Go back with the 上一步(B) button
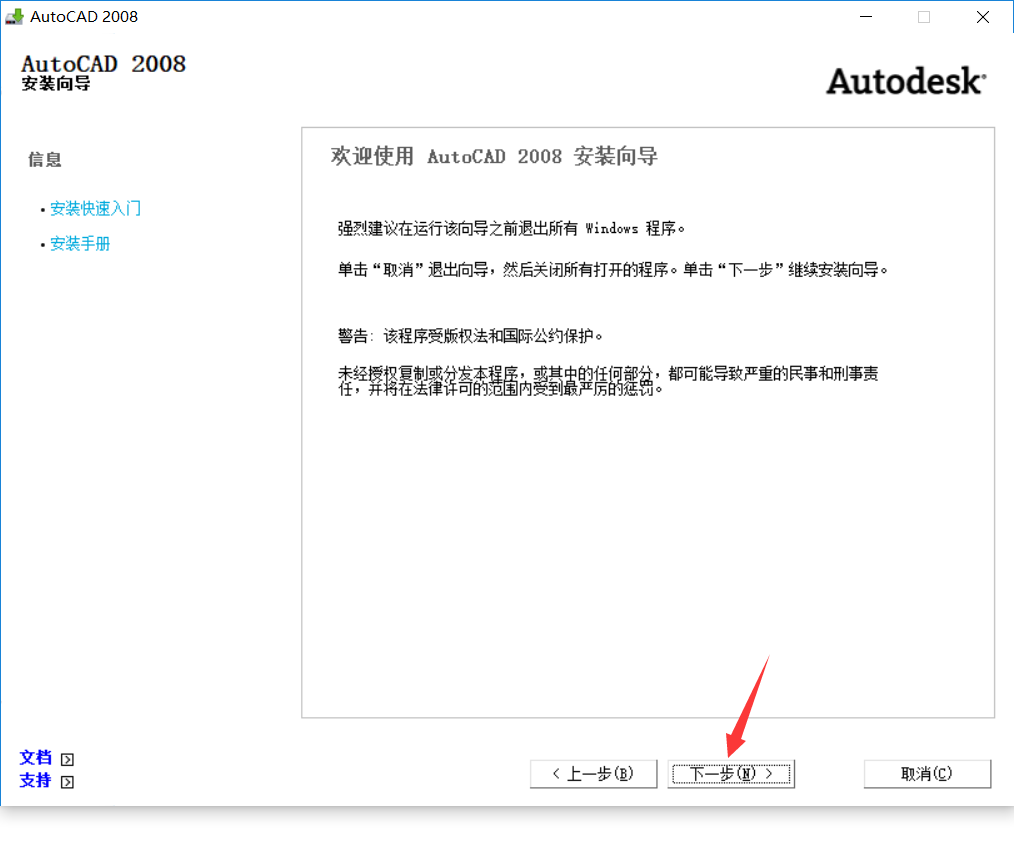Screen dimensions: 1014x867 593,774
